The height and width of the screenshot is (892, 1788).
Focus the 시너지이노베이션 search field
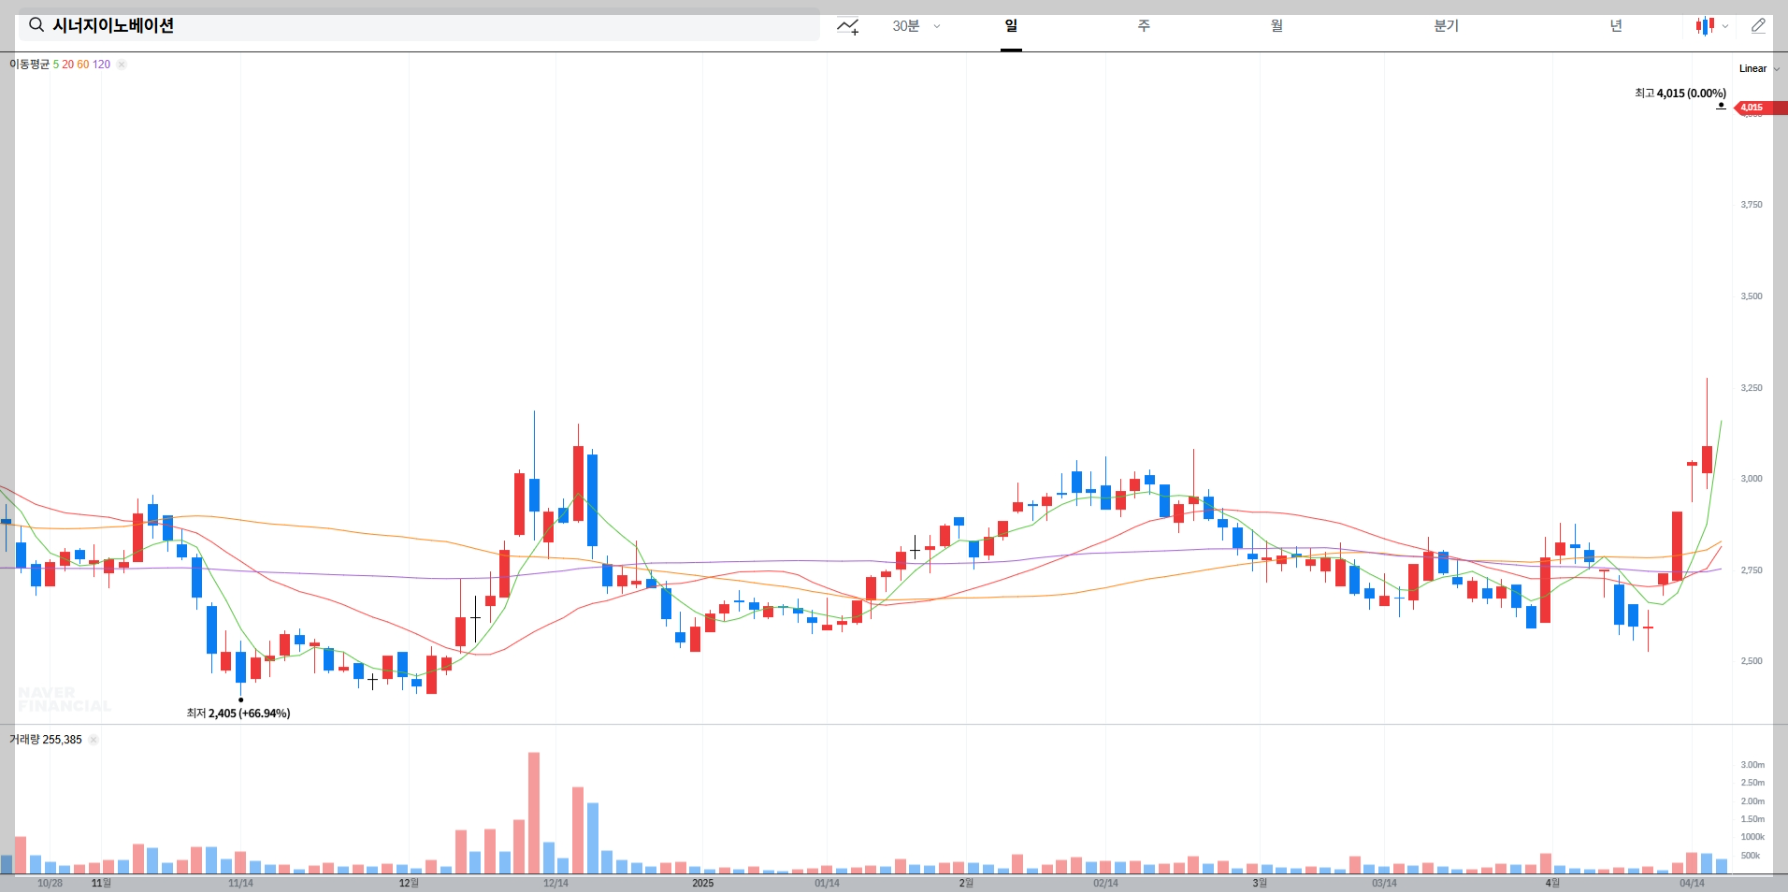pos(419,26)
